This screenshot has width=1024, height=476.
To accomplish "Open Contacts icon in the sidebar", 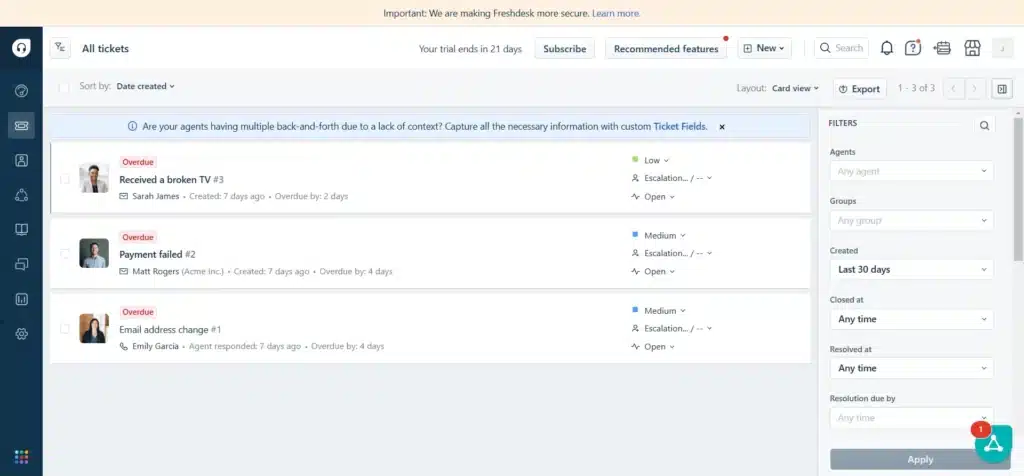I will click(21, 160).
